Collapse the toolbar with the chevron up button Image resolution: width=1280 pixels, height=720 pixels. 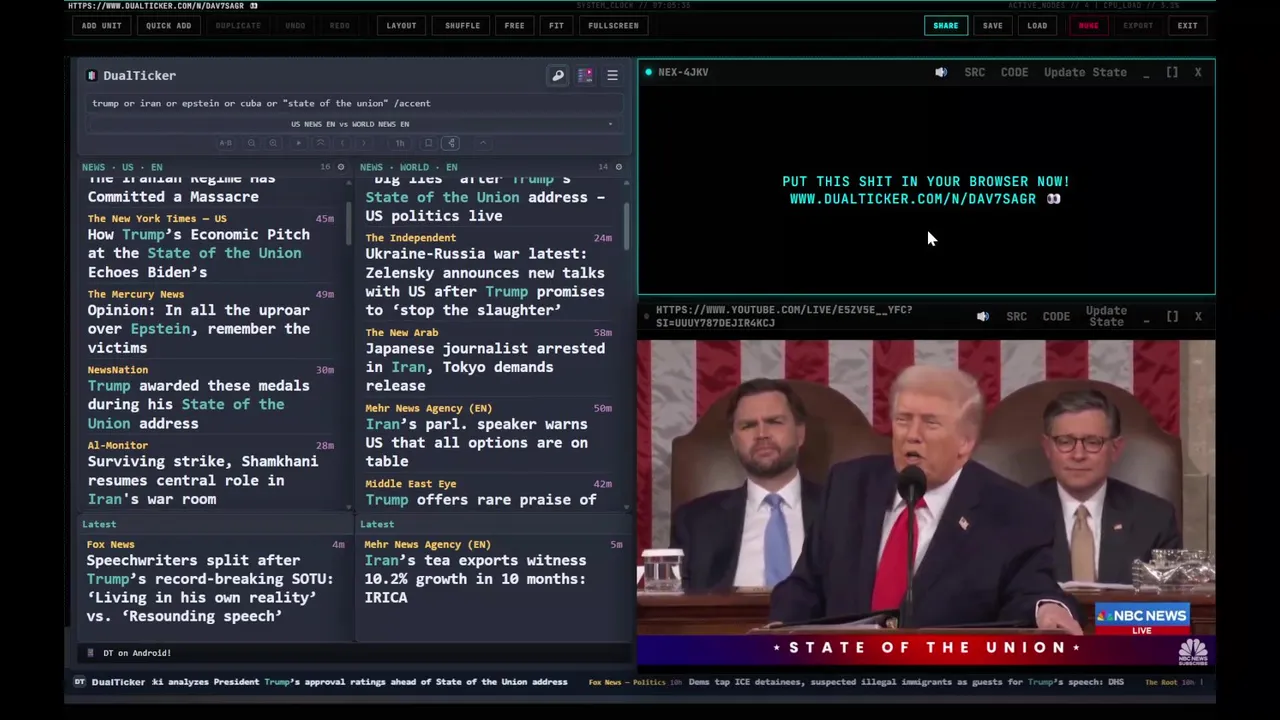(x=483, y=143)
